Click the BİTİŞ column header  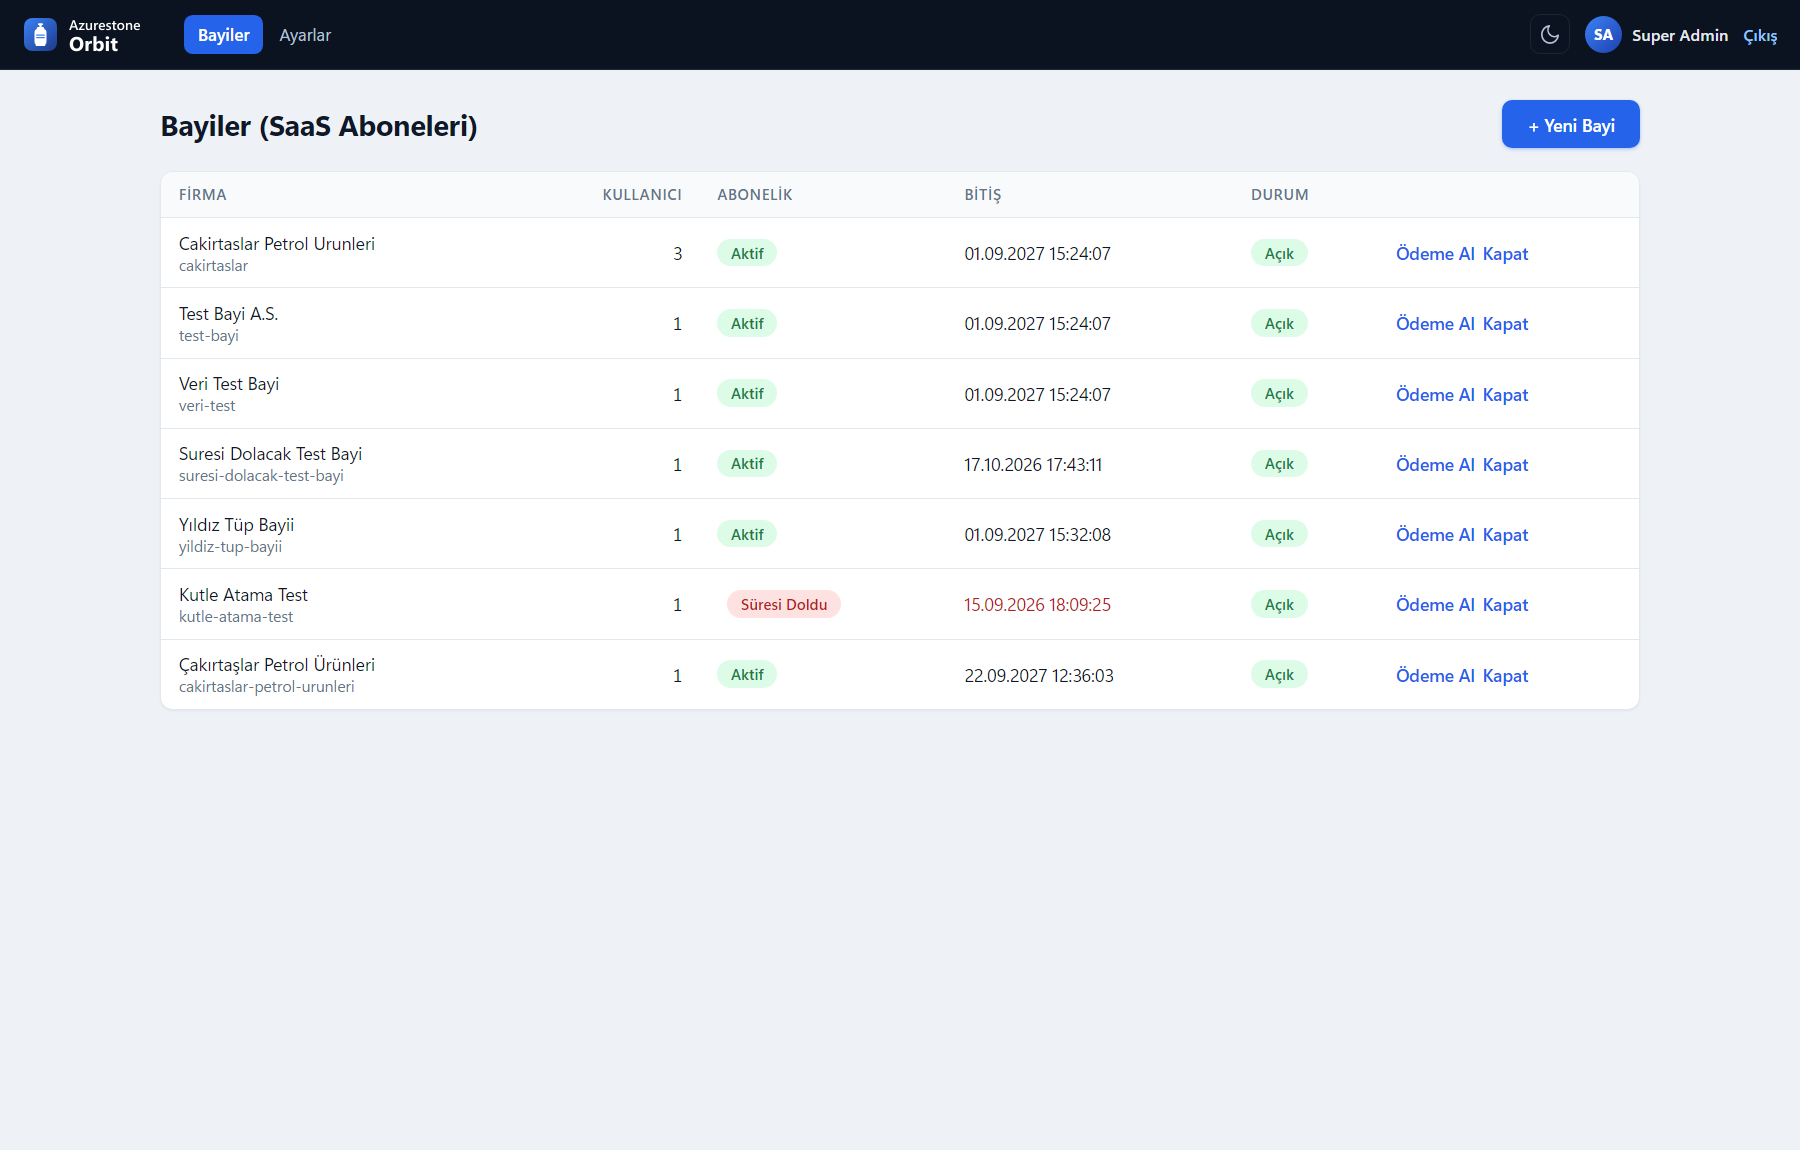point(983,195)
